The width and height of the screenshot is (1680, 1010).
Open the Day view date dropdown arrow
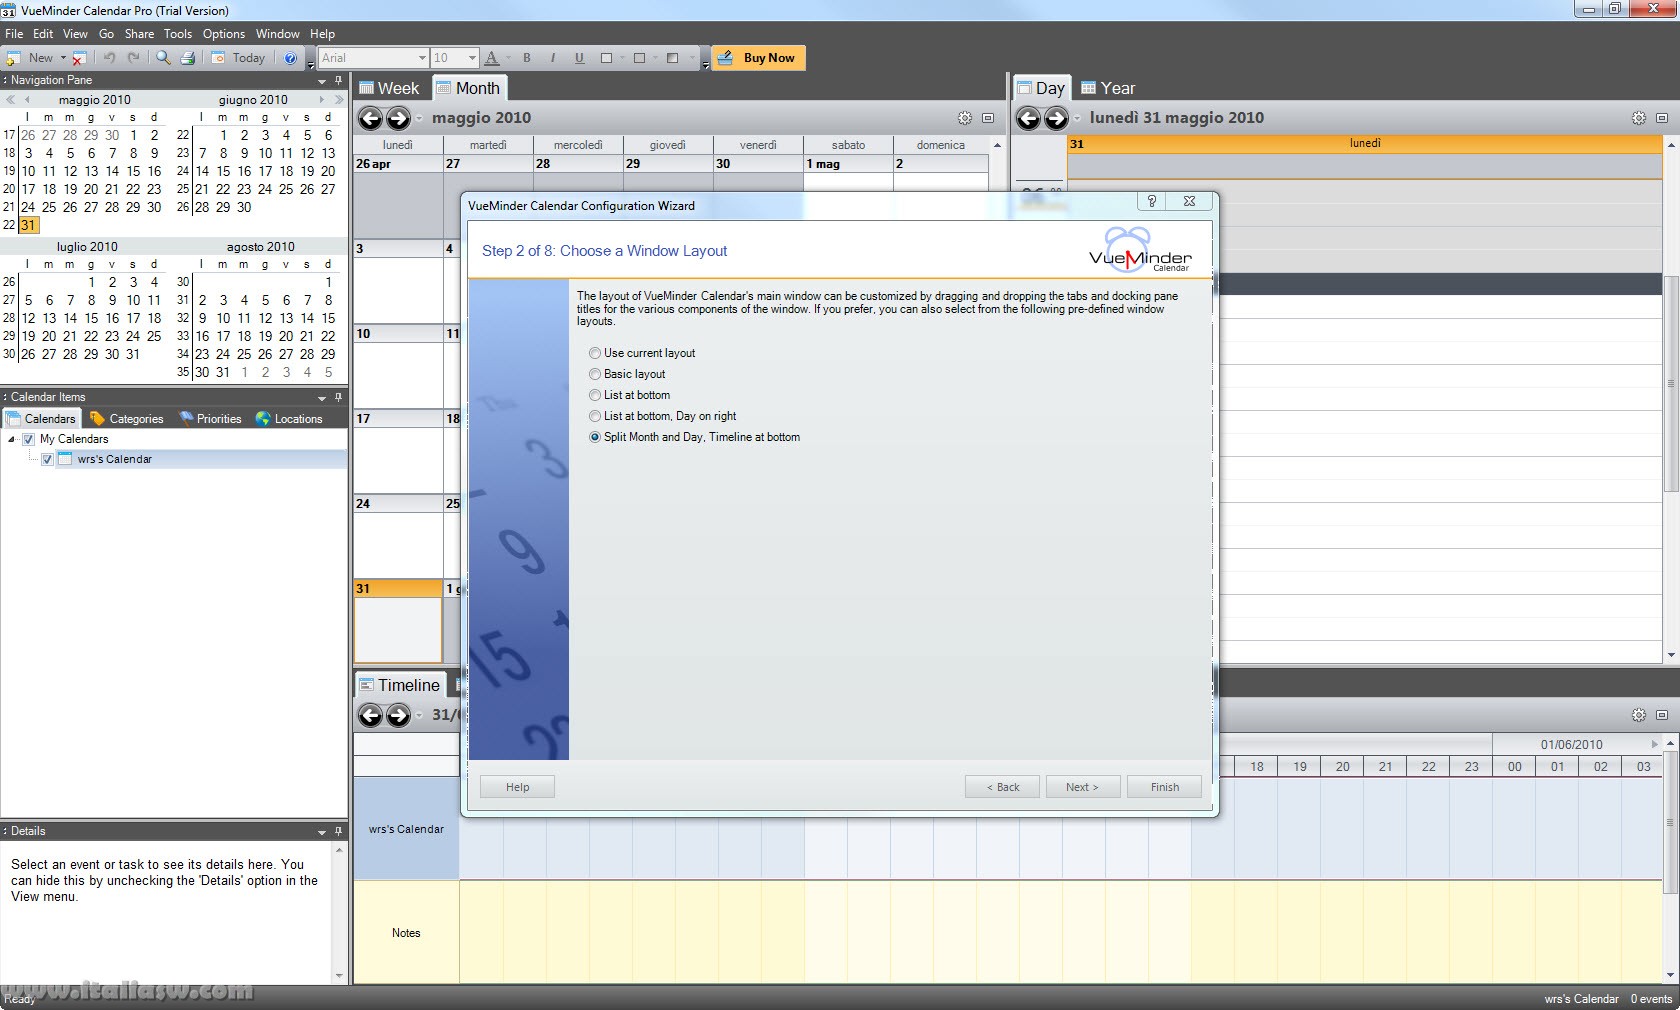point(1077,118)
